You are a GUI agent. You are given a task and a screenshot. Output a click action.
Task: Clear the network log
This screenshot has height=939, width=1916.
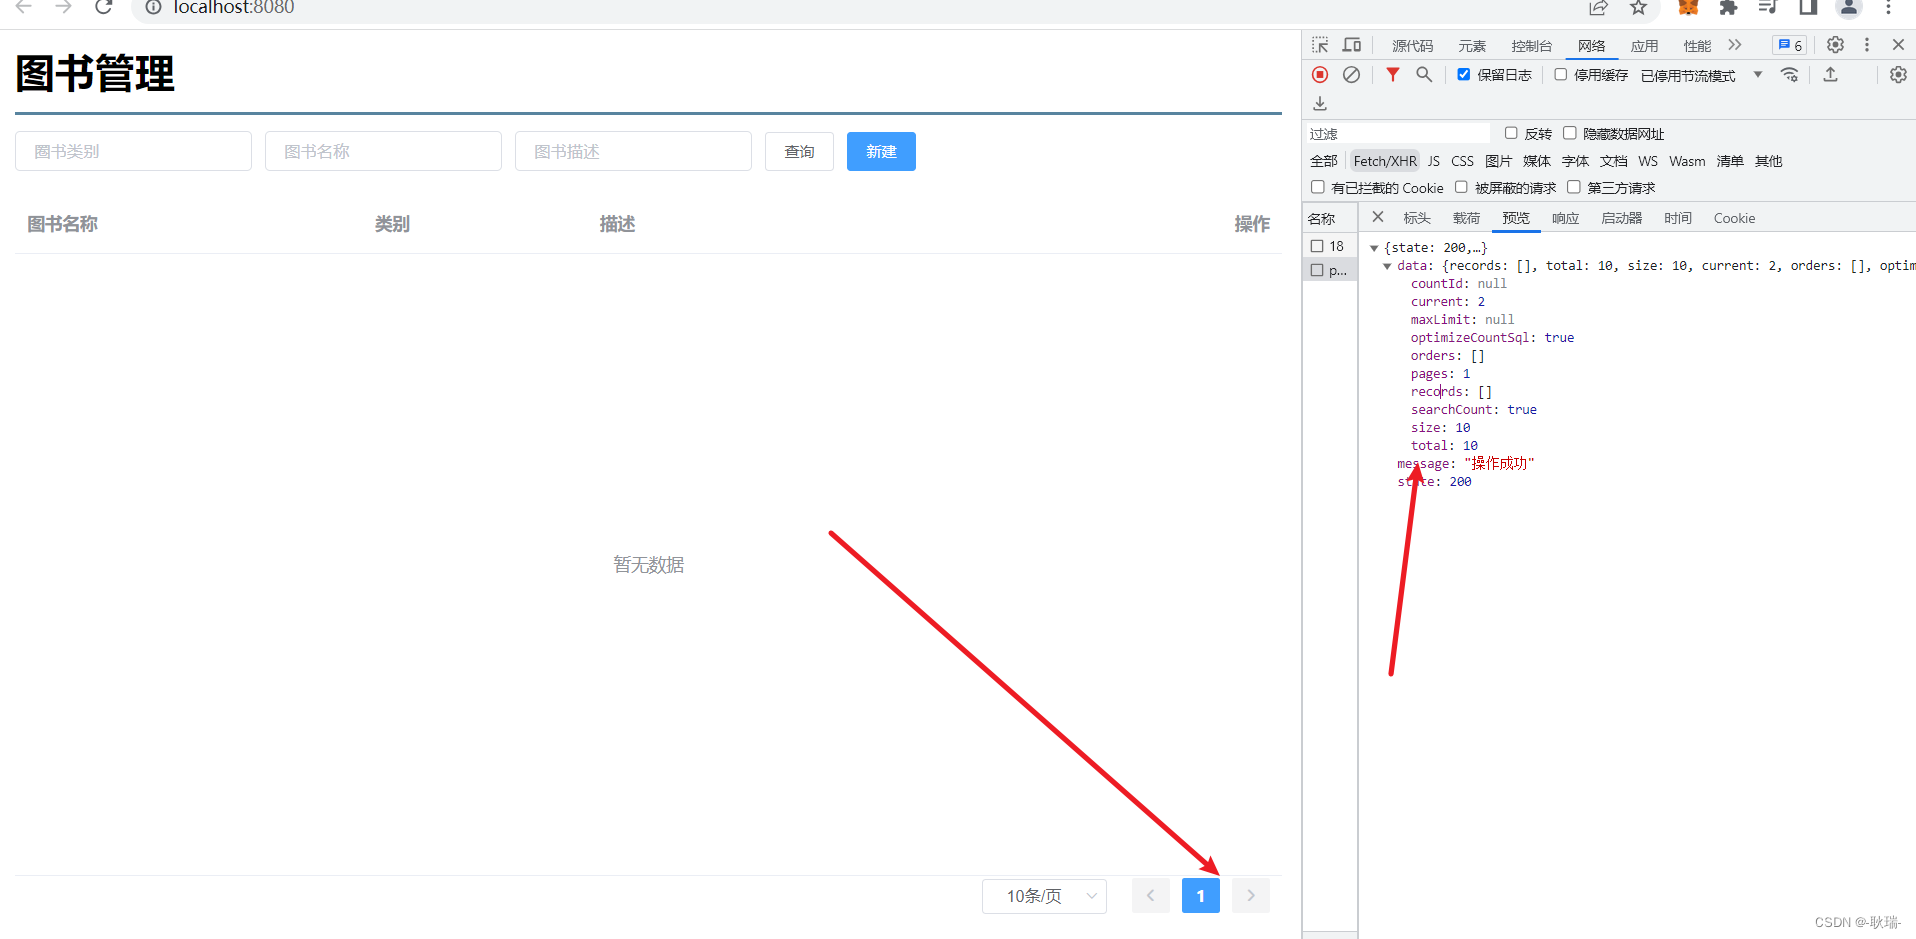click(1351, 75)
